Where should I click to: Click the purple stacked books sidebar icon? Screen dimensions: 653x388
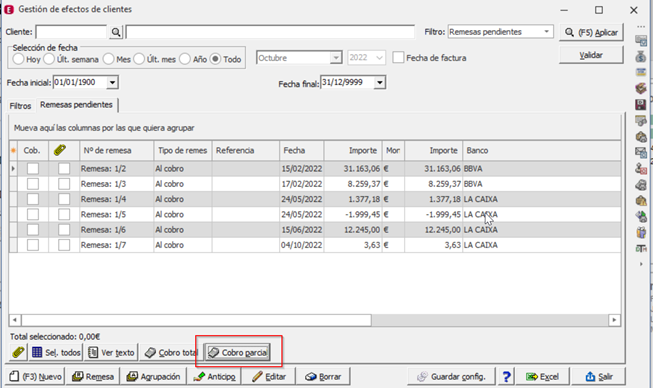641,87
